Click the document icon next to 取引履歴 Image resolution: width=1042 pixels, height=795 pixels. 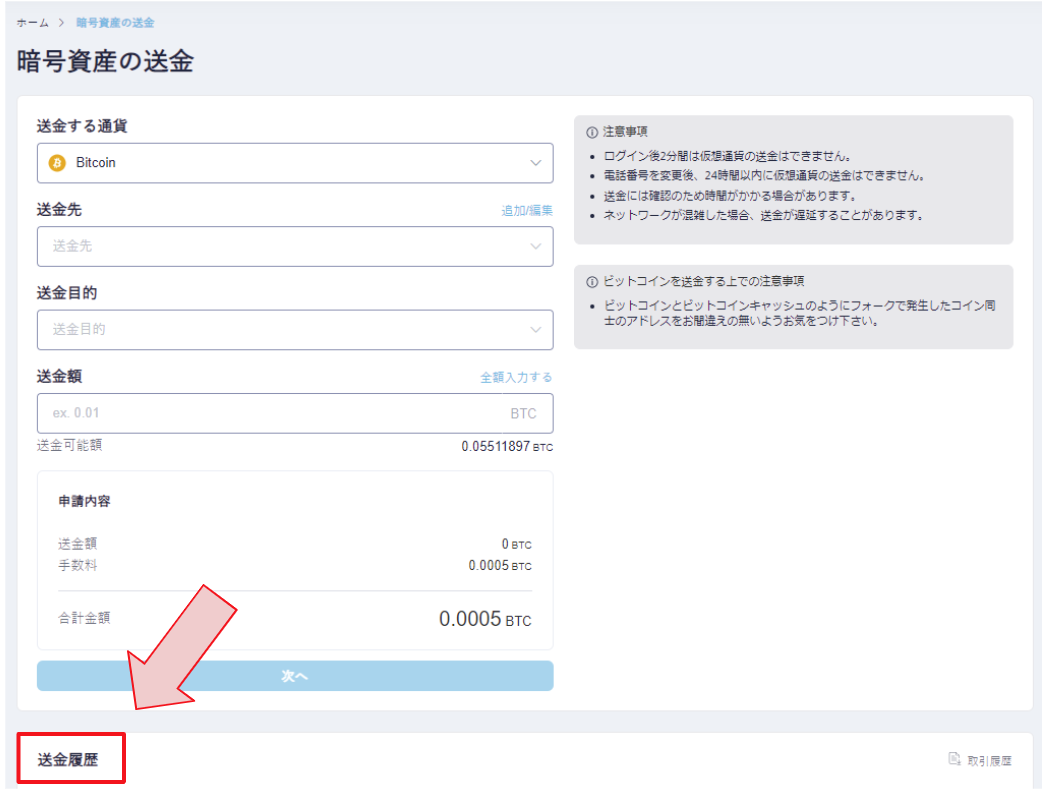(954, 759)
